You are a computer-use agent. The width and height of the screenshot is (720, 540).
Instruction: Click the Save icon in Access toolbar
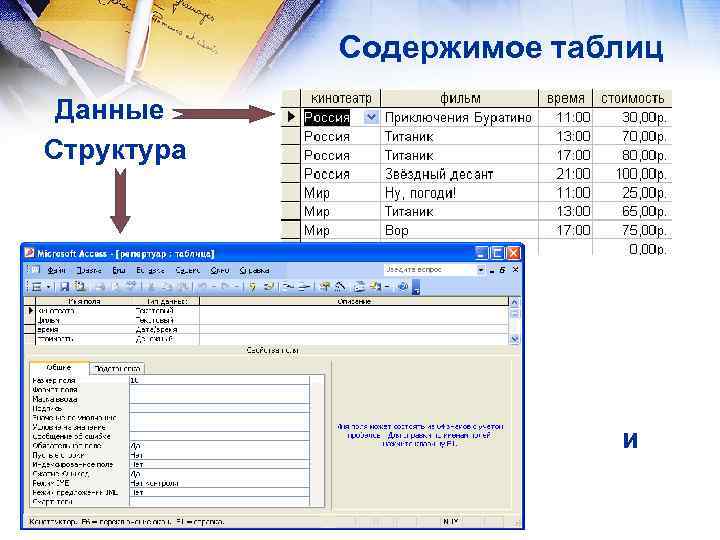65,287
